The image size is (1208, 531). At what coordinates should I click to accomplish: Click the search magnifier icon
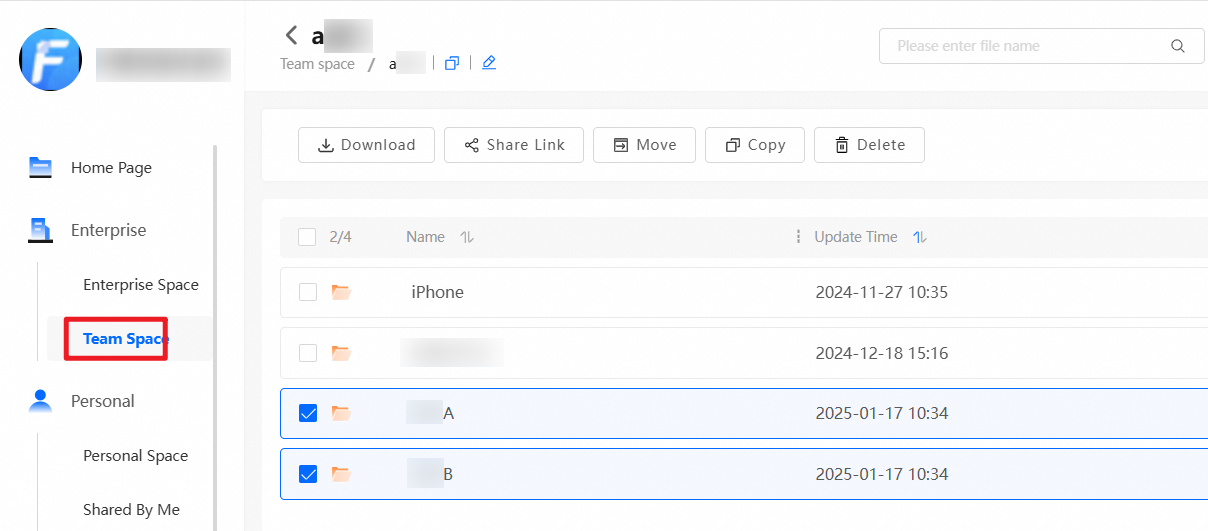click(x=1177, y=46)
